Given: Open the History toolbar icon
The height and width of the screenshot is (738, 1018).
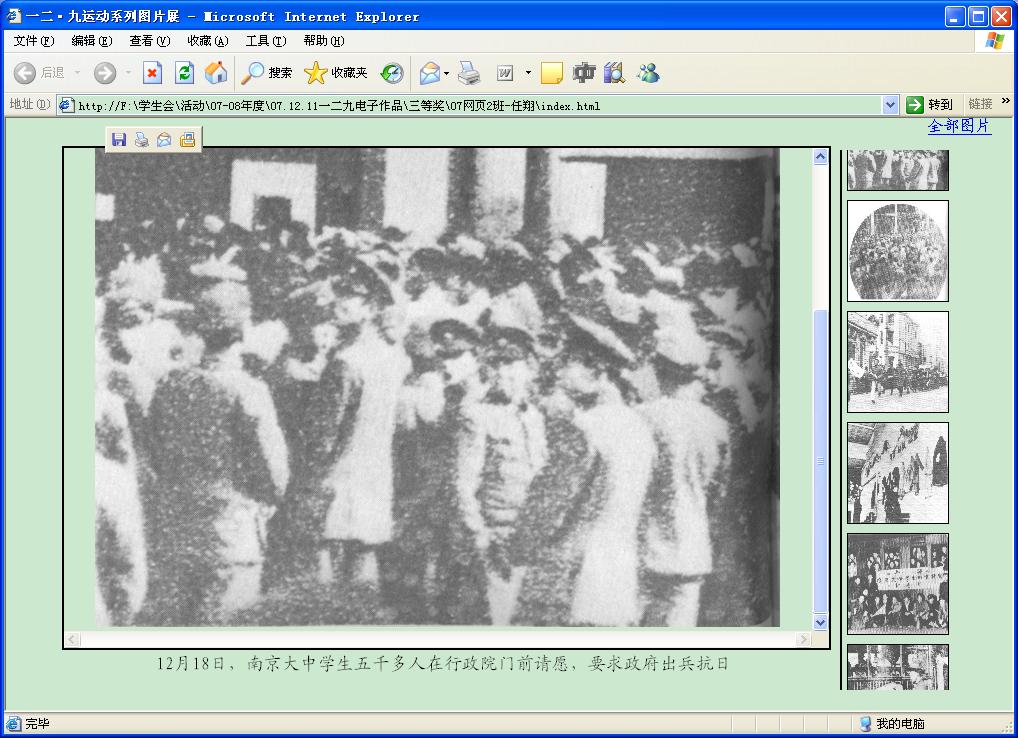Looking at the screenshot, I should click(392, 73).
